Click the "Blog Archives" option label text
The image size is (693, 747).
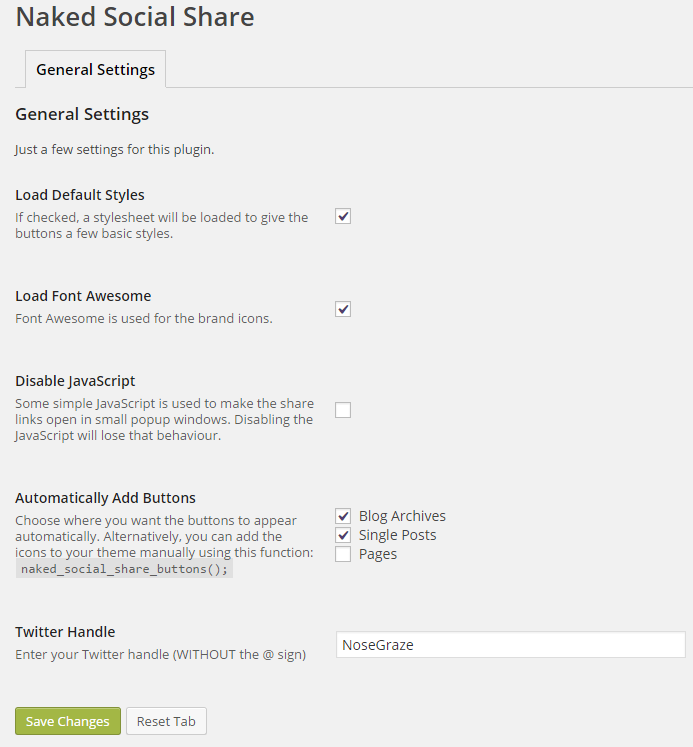[402, 516]
